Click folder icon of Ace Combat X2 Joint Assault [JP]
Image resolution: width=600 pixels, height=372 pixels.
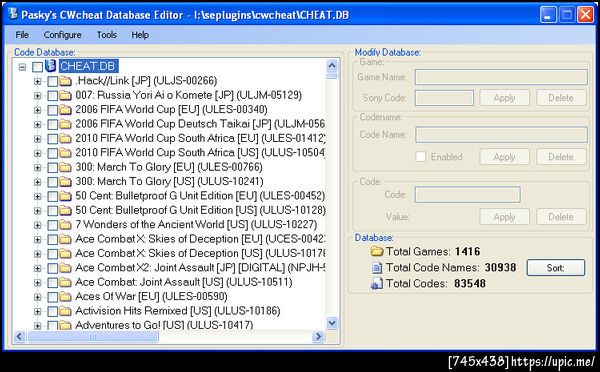click(65, 268)
